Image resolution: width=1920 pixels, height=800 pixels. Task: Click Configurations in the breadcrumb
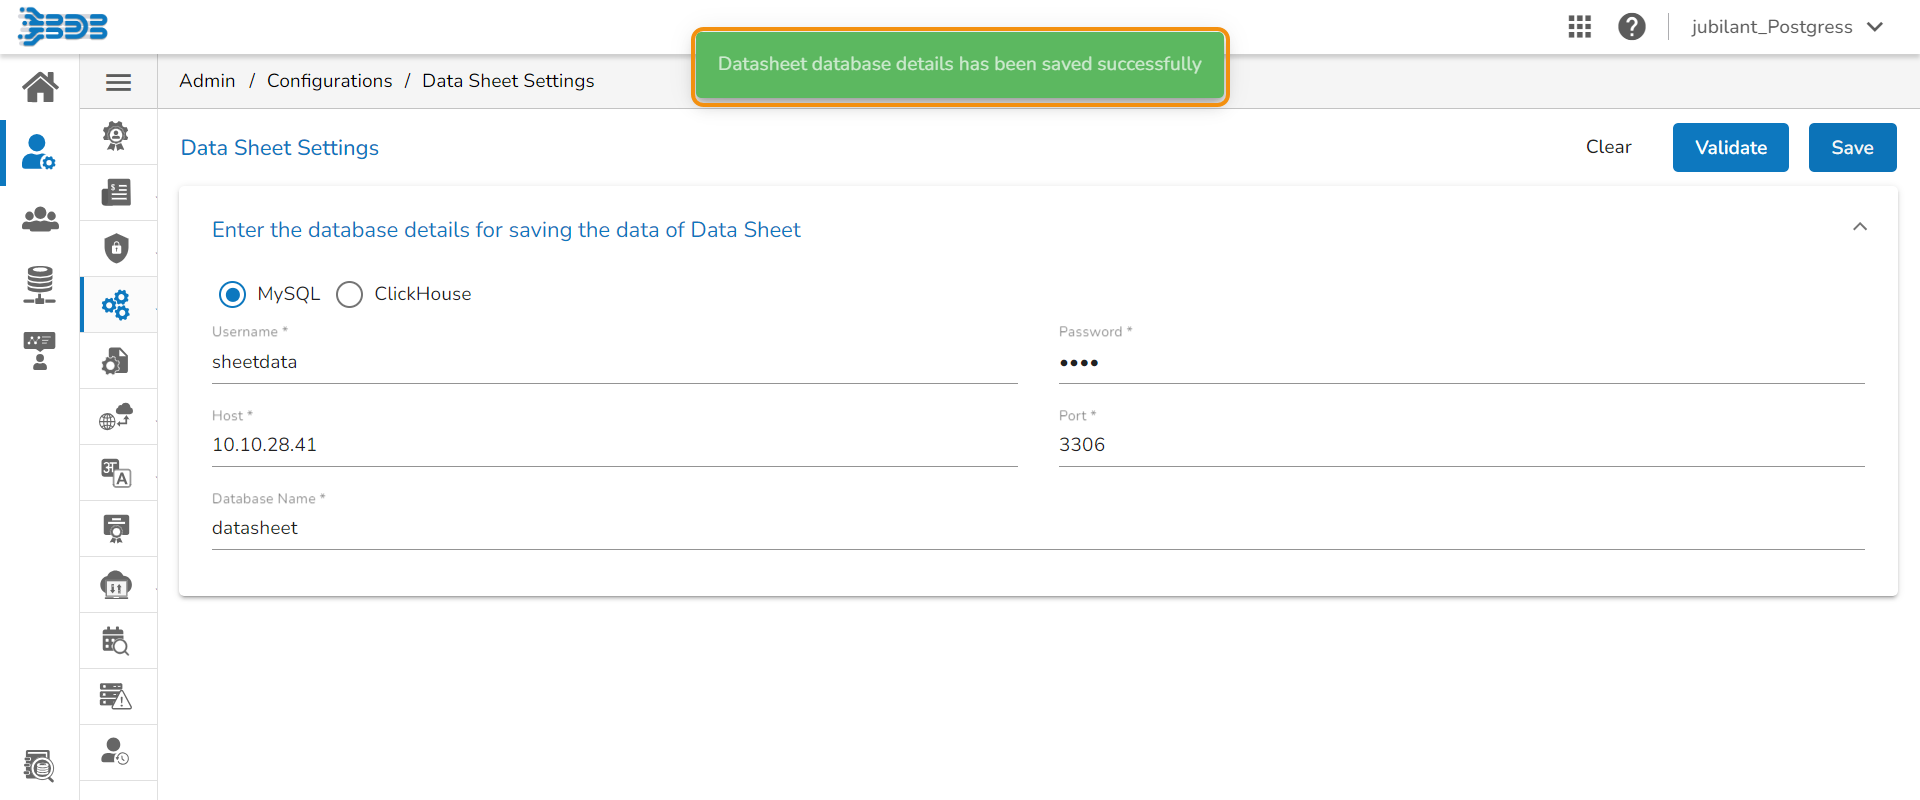point(329,81)
